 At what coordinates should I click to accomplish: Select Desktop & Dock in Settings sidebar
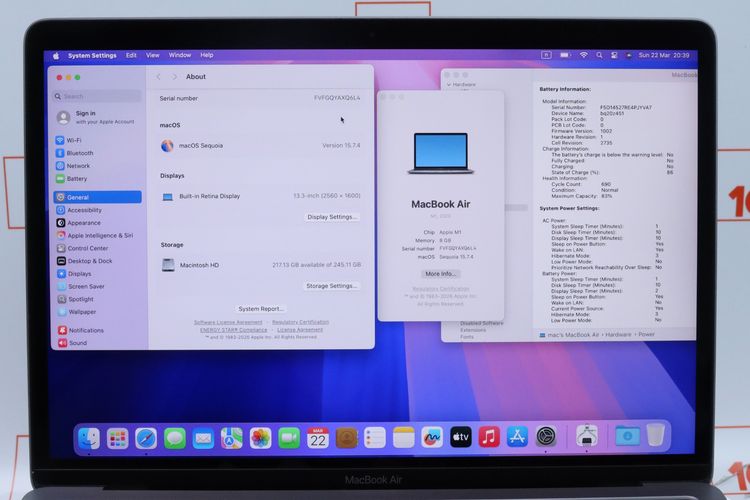click(x=98, y=261)
